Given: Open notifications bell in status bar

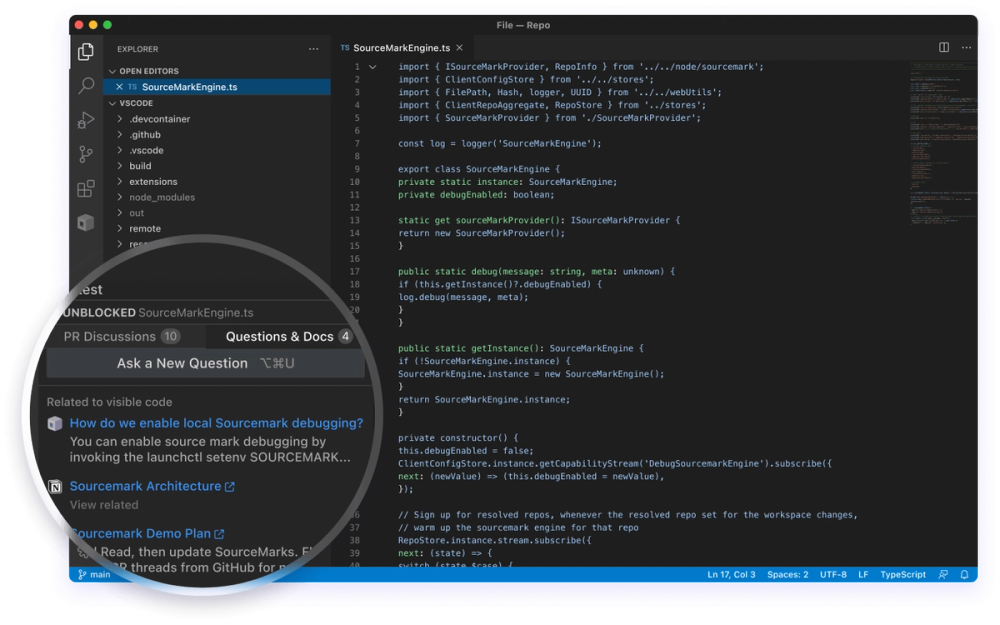Looking at the screenshot, I should [964, 575].
